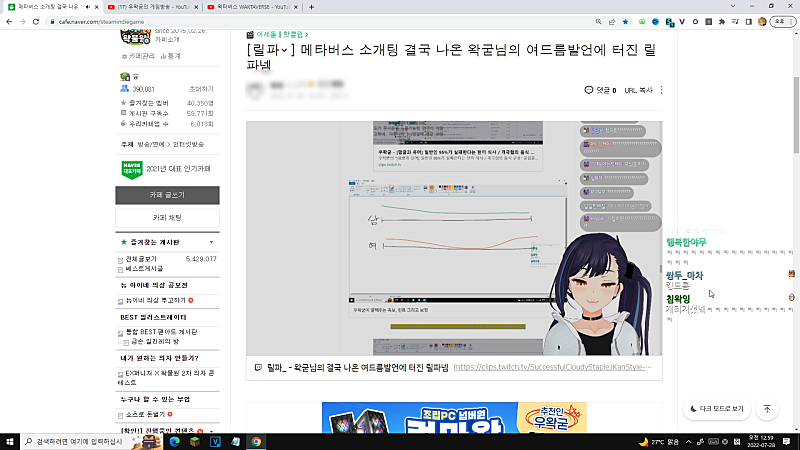Open 뉴아네 의상 투고하기 board
This screenshot has height=450, width=800.
[156, 301]
